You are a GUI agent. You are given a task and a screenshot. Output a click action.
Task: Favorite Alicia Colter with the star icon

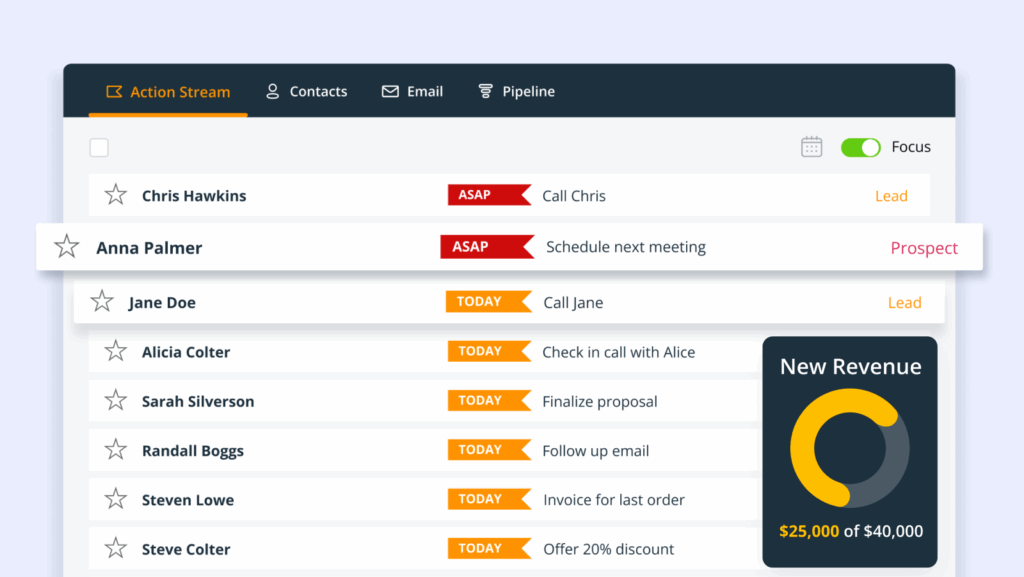[x=116, y=351]
